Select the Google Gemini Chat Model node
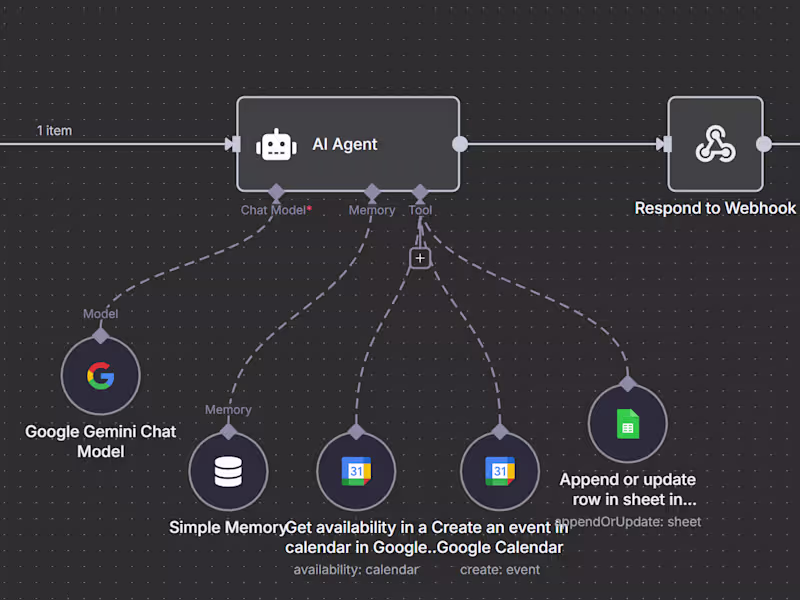 (101, 376)
